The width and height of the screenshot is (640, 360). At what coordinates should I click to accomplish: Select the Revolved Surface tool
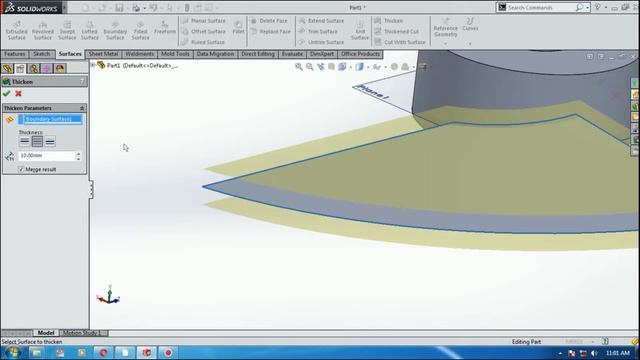[42, 31]
